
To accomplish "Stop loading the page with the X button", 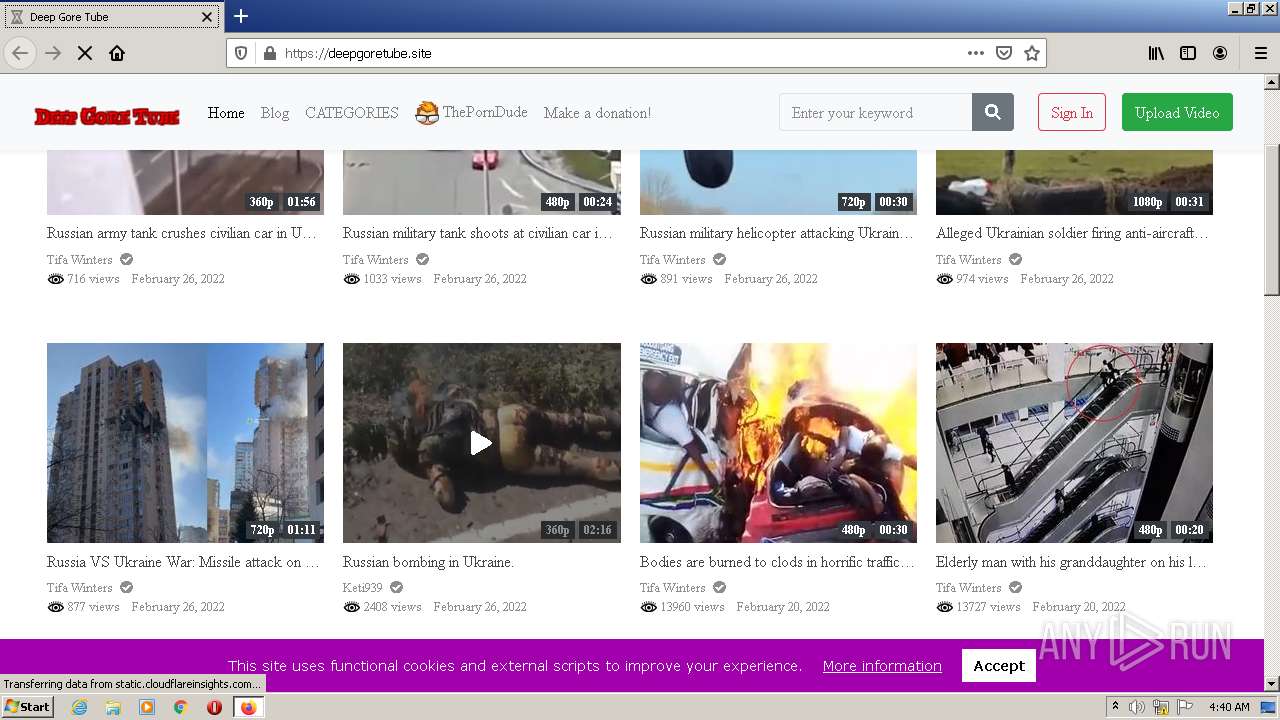I will (85, 53).
